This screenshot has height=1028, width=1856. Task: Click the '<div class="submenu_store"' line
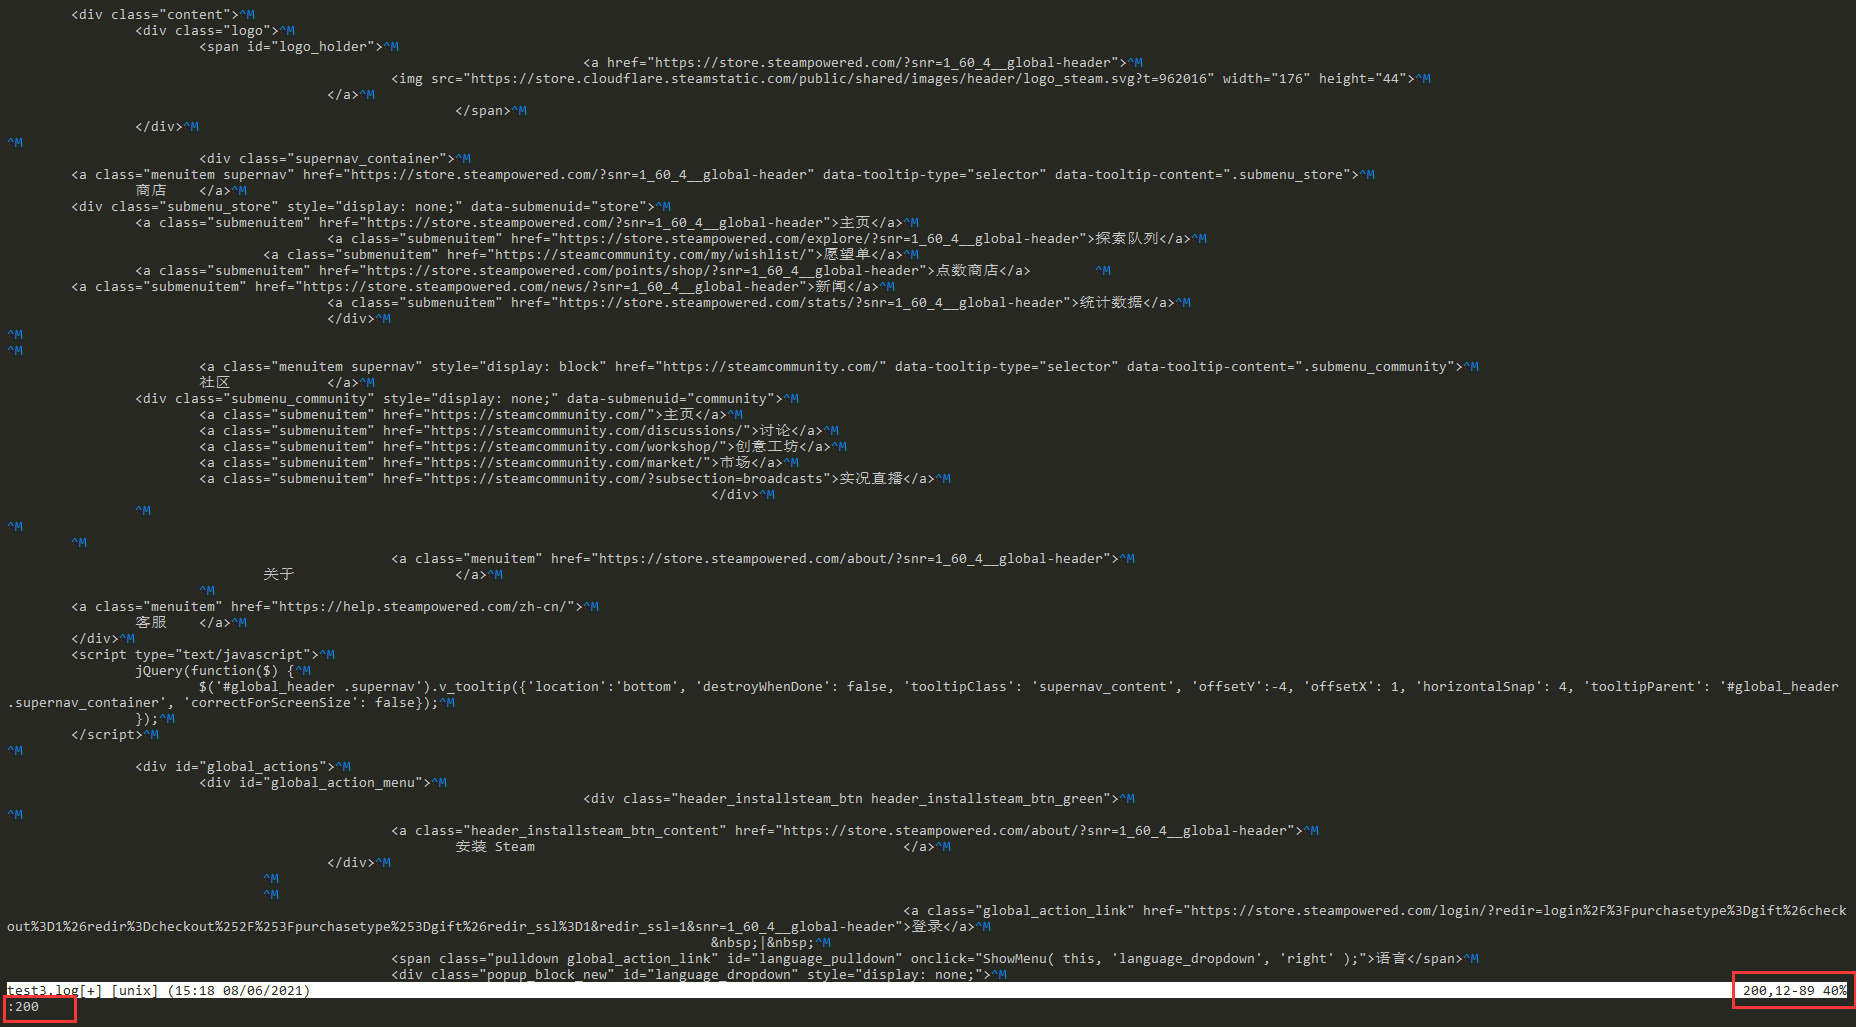point(371,206)
